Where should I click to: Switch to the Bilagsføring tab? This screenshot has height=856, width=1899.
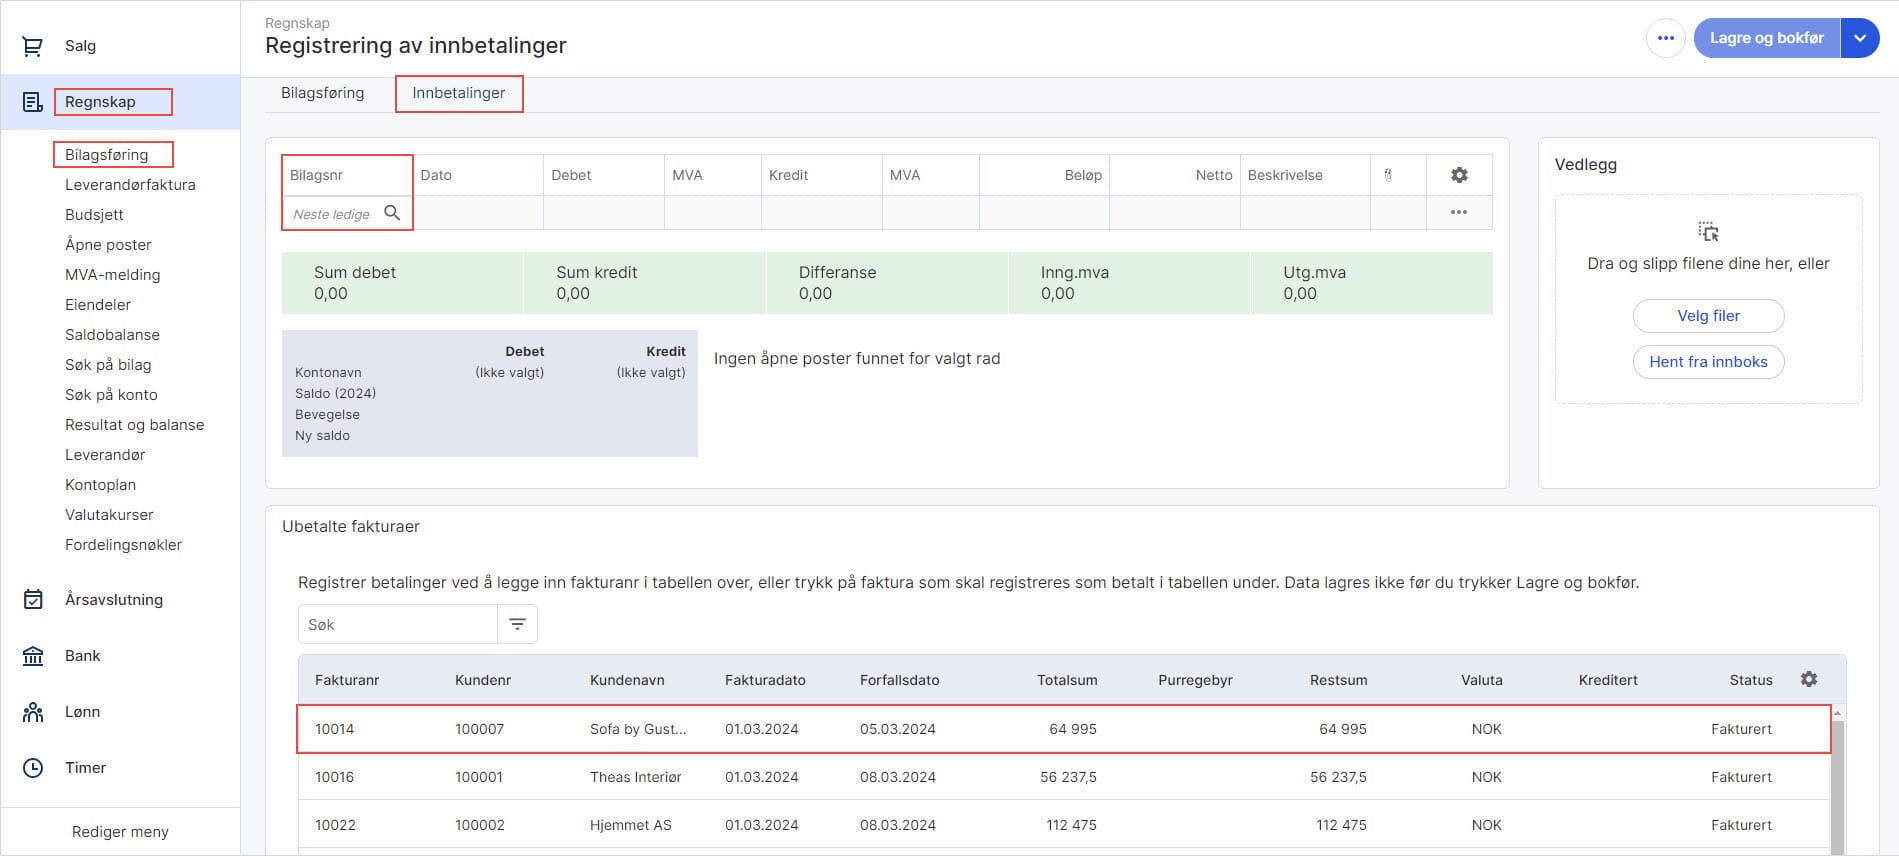point(322,93)
